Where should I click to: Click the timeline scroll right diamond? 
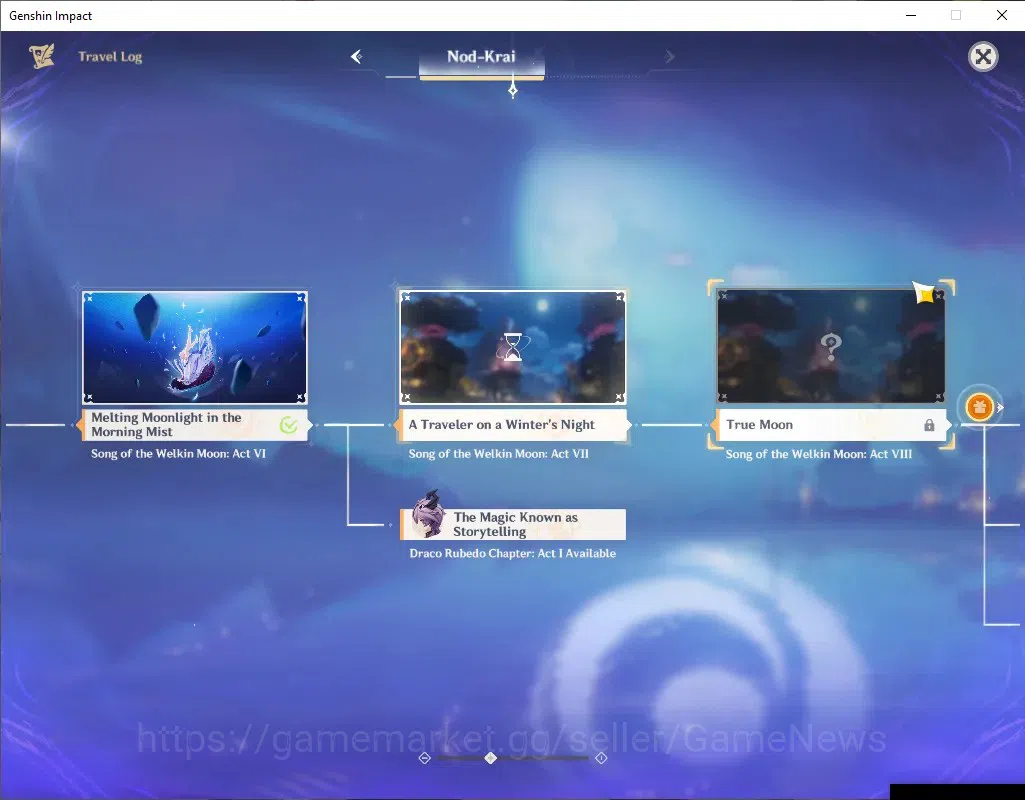point(601,758)
